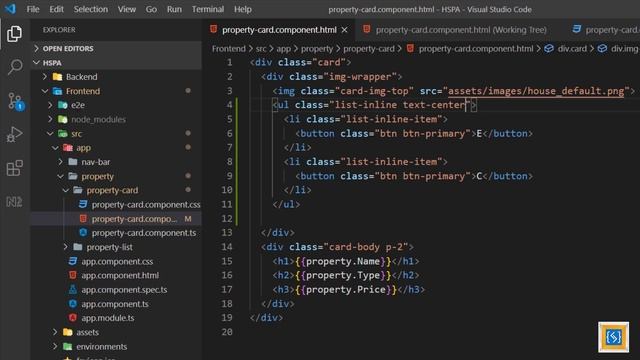Open the Search view icon
Image resolution: width=640 pixels, height=360 pixels.
pos(15,67)
